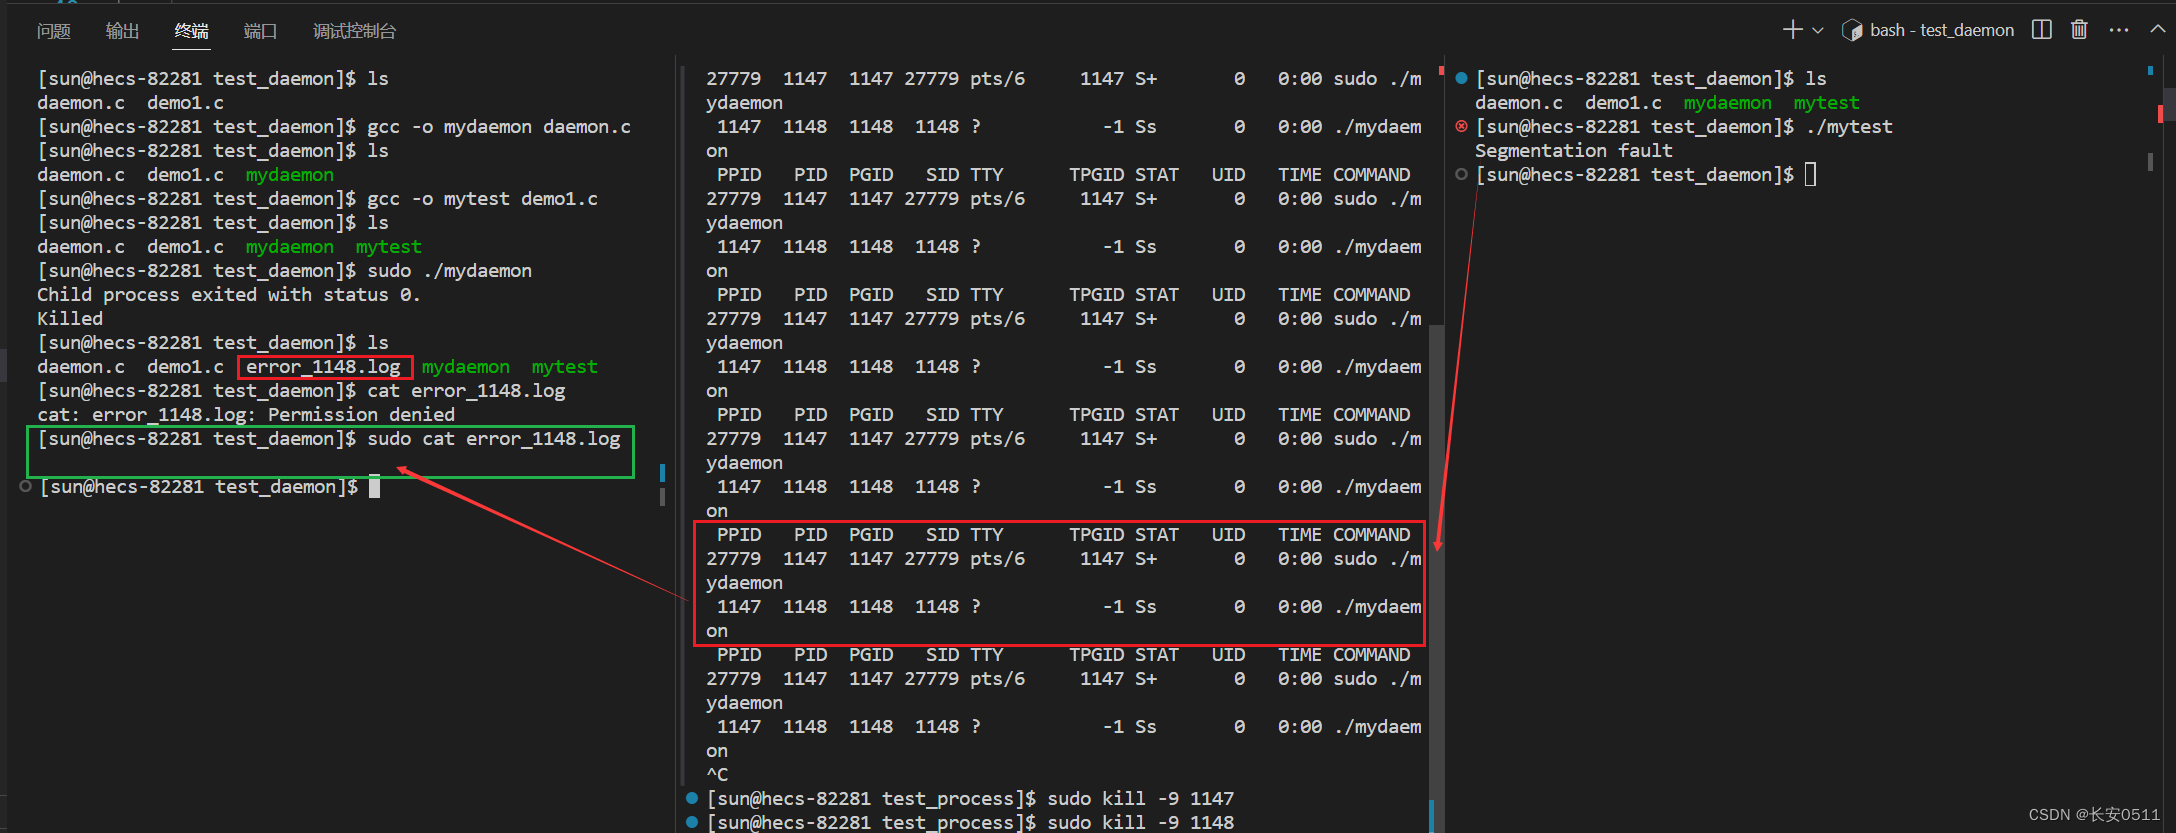2176x833 pixels.
Task: Click the blue decoration beside sudo kill -9 1147
Action: click(x=691, y=798)
